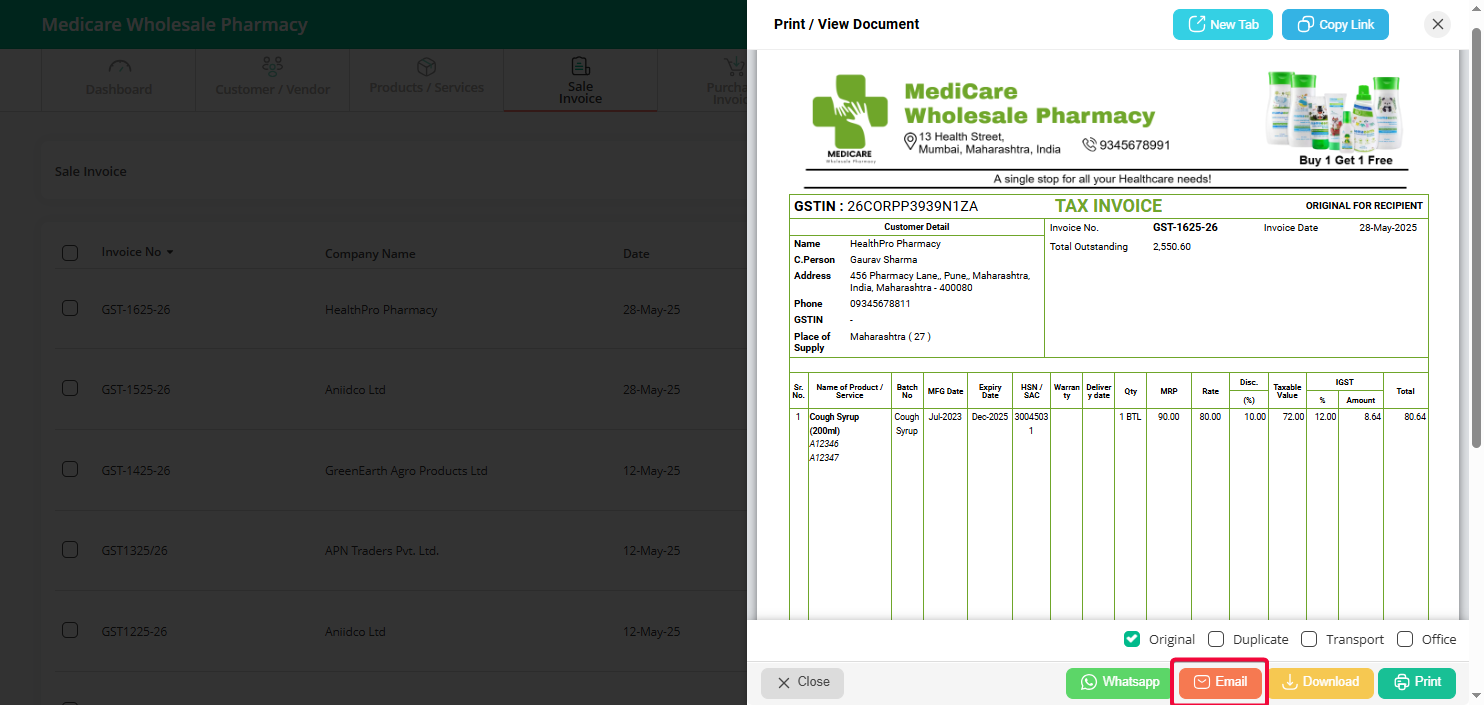Open the Products / Services box icon

(426, 67)
